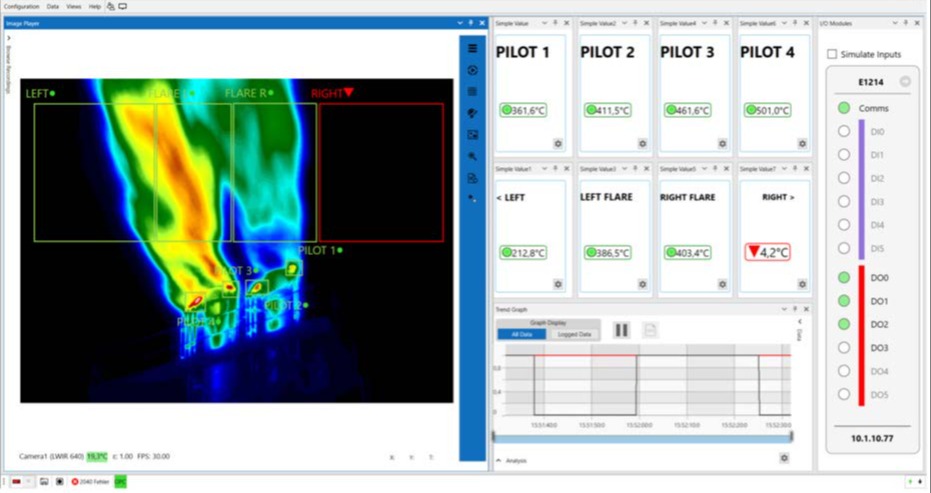Click the export document icon in Trend Graph
931x493 pixels.
650,330
